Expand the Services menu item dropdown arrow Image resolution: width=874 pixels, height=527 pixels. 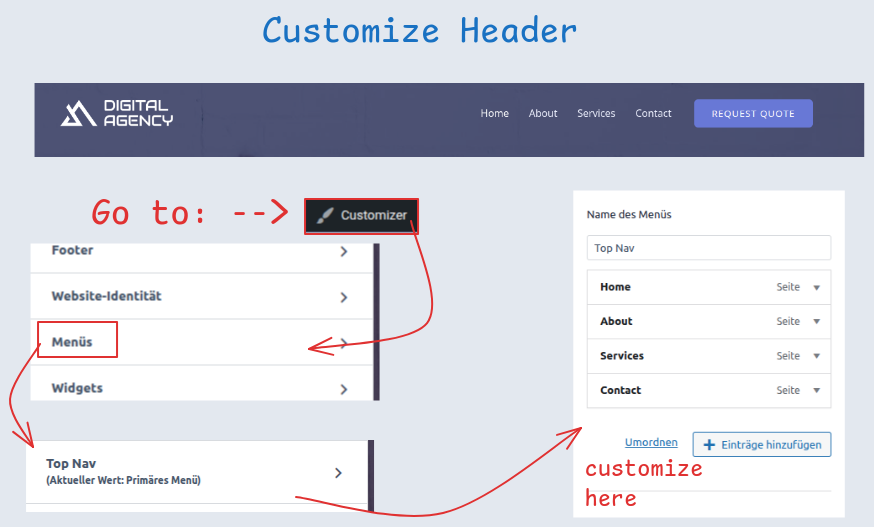816,356
